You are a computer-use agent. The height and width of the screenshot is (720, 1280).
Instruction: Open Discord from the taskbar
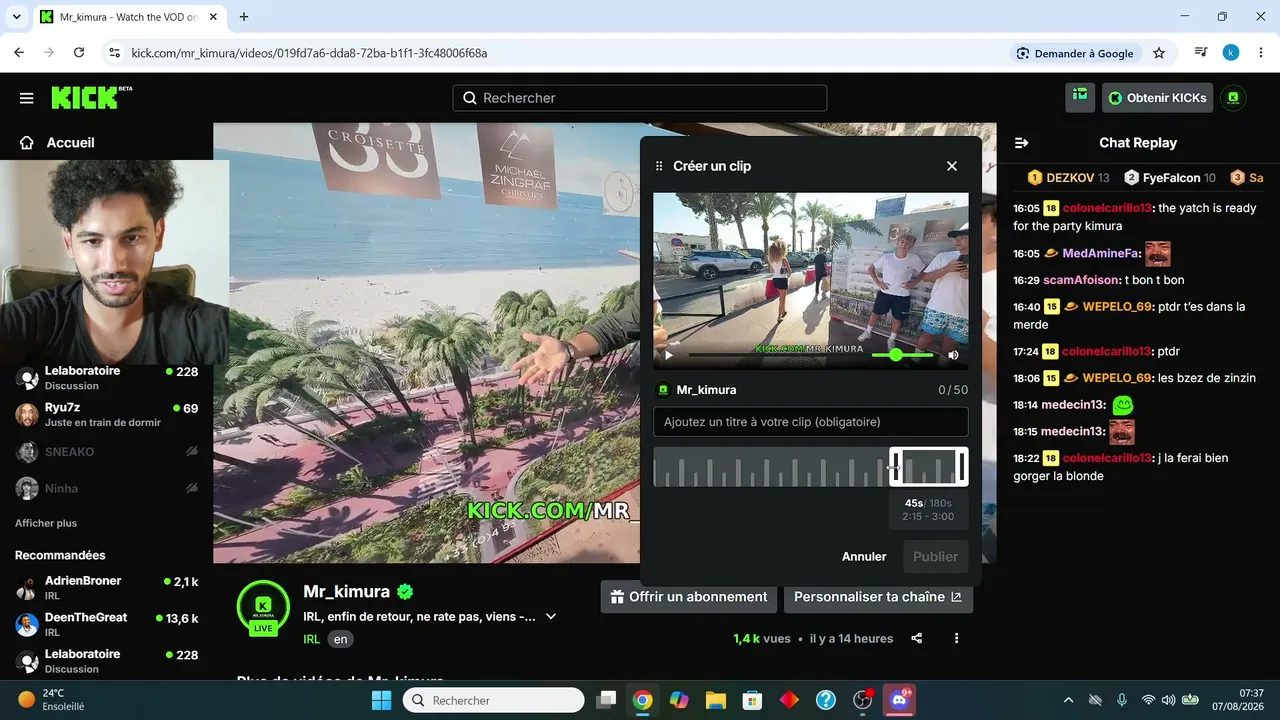click(x=900, y=700)
